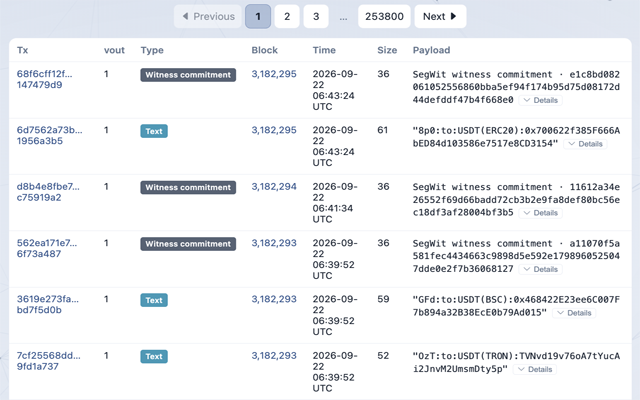Click the pagination ellipsis
This screenshot has height=400, width=640.
[343, 17]
